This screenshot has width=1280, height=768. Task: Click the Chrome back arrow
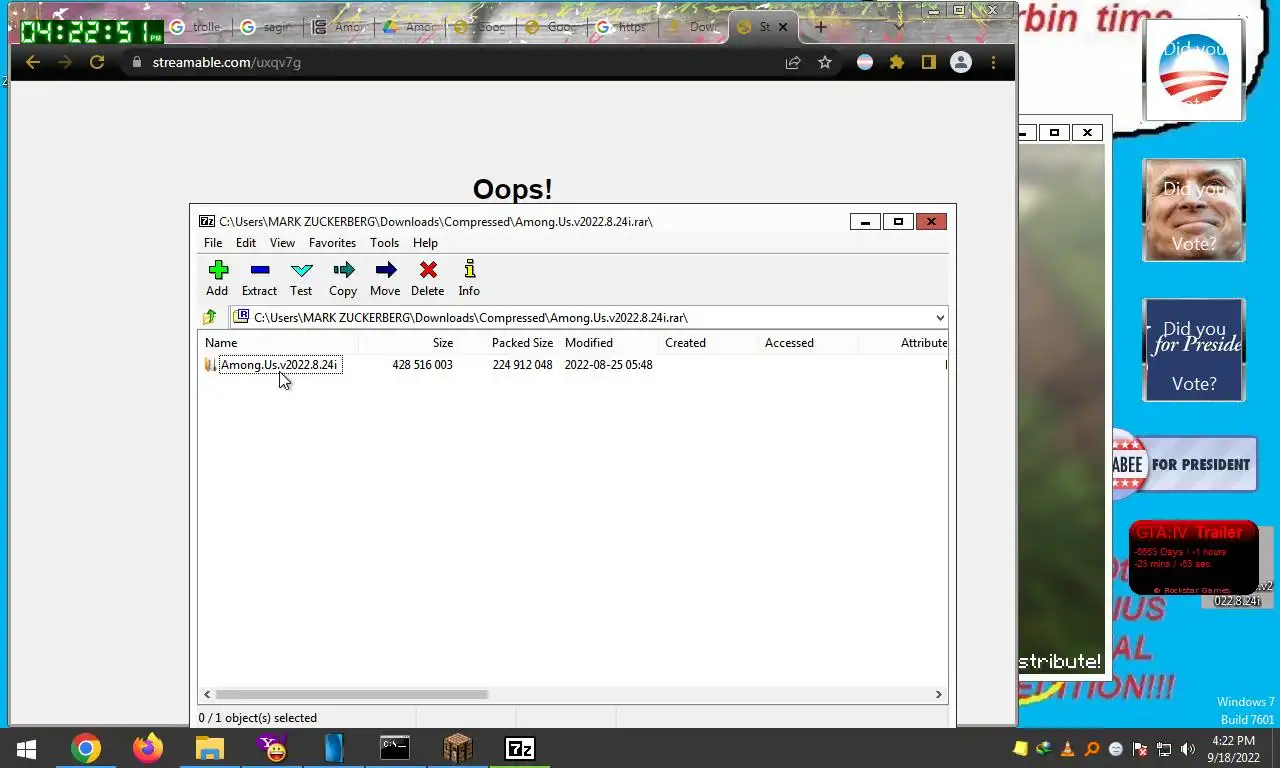[x=32, y=62]
